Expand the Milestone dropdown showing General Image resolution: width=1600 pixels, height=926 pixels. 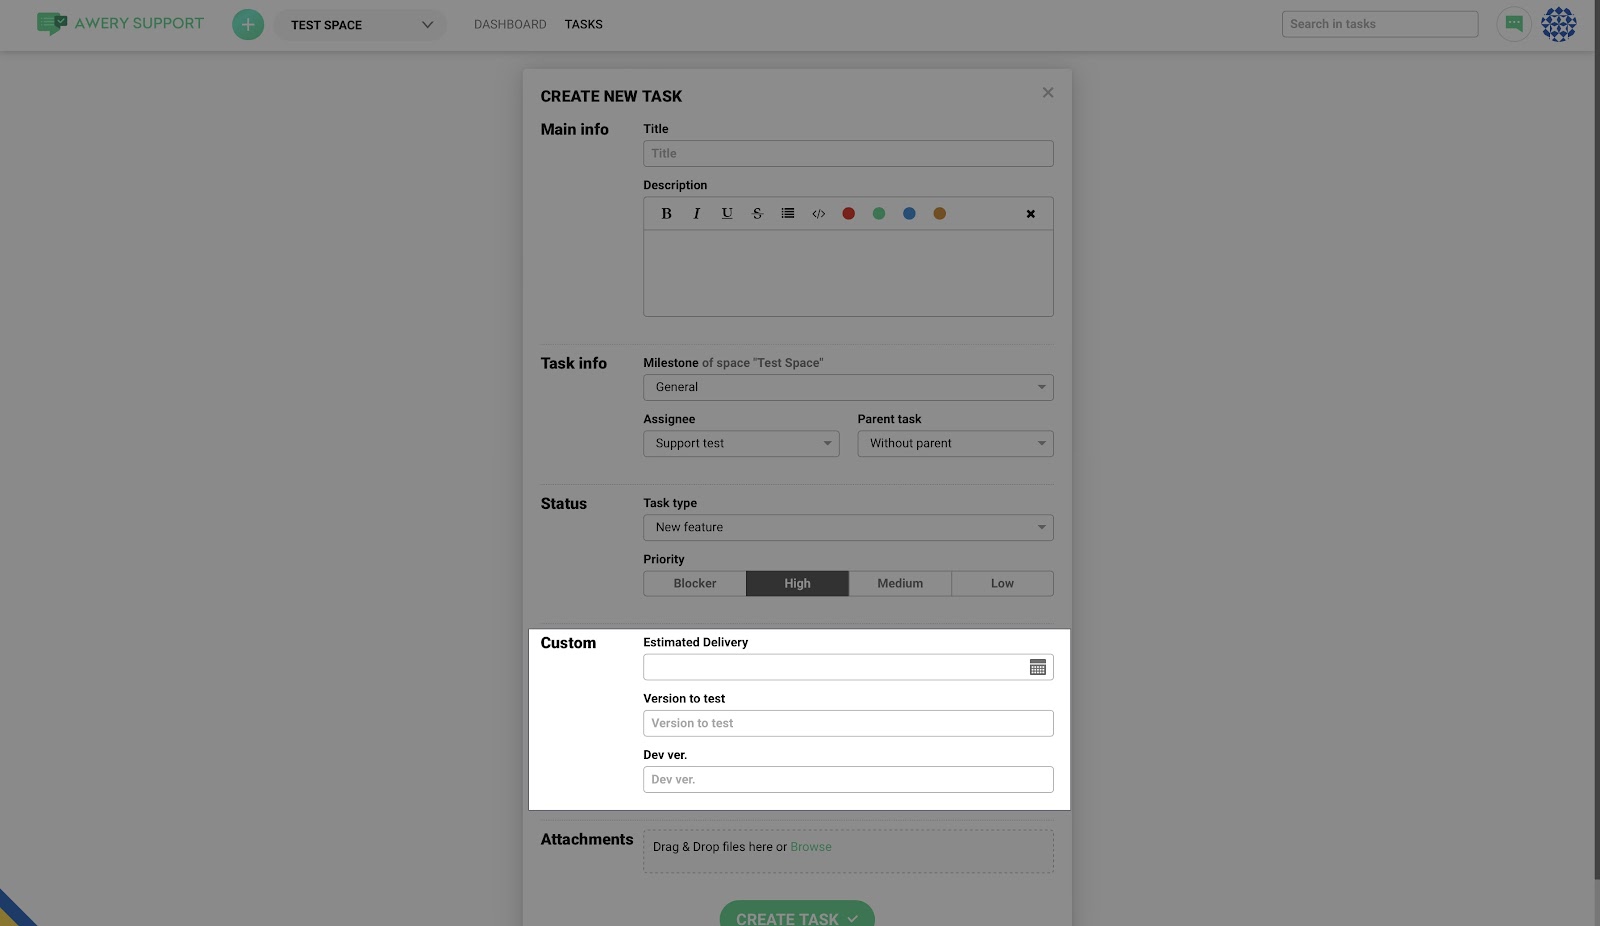pyautogui.click(x=847, y=388)
